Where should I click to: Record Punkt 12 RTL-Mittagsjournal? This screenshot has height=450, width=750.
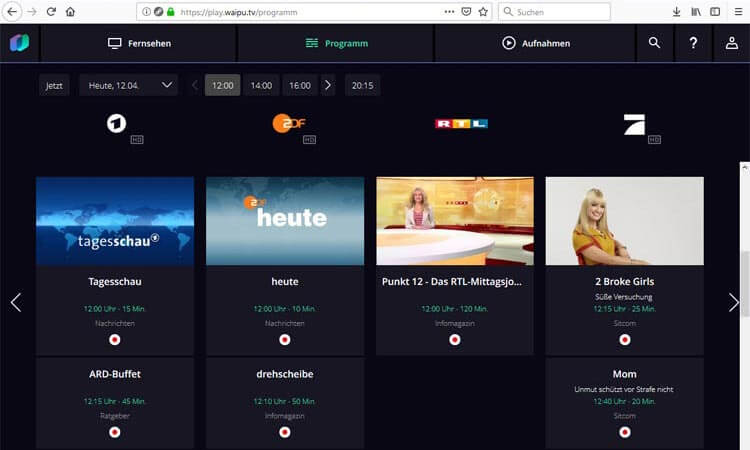coord(455,340)
